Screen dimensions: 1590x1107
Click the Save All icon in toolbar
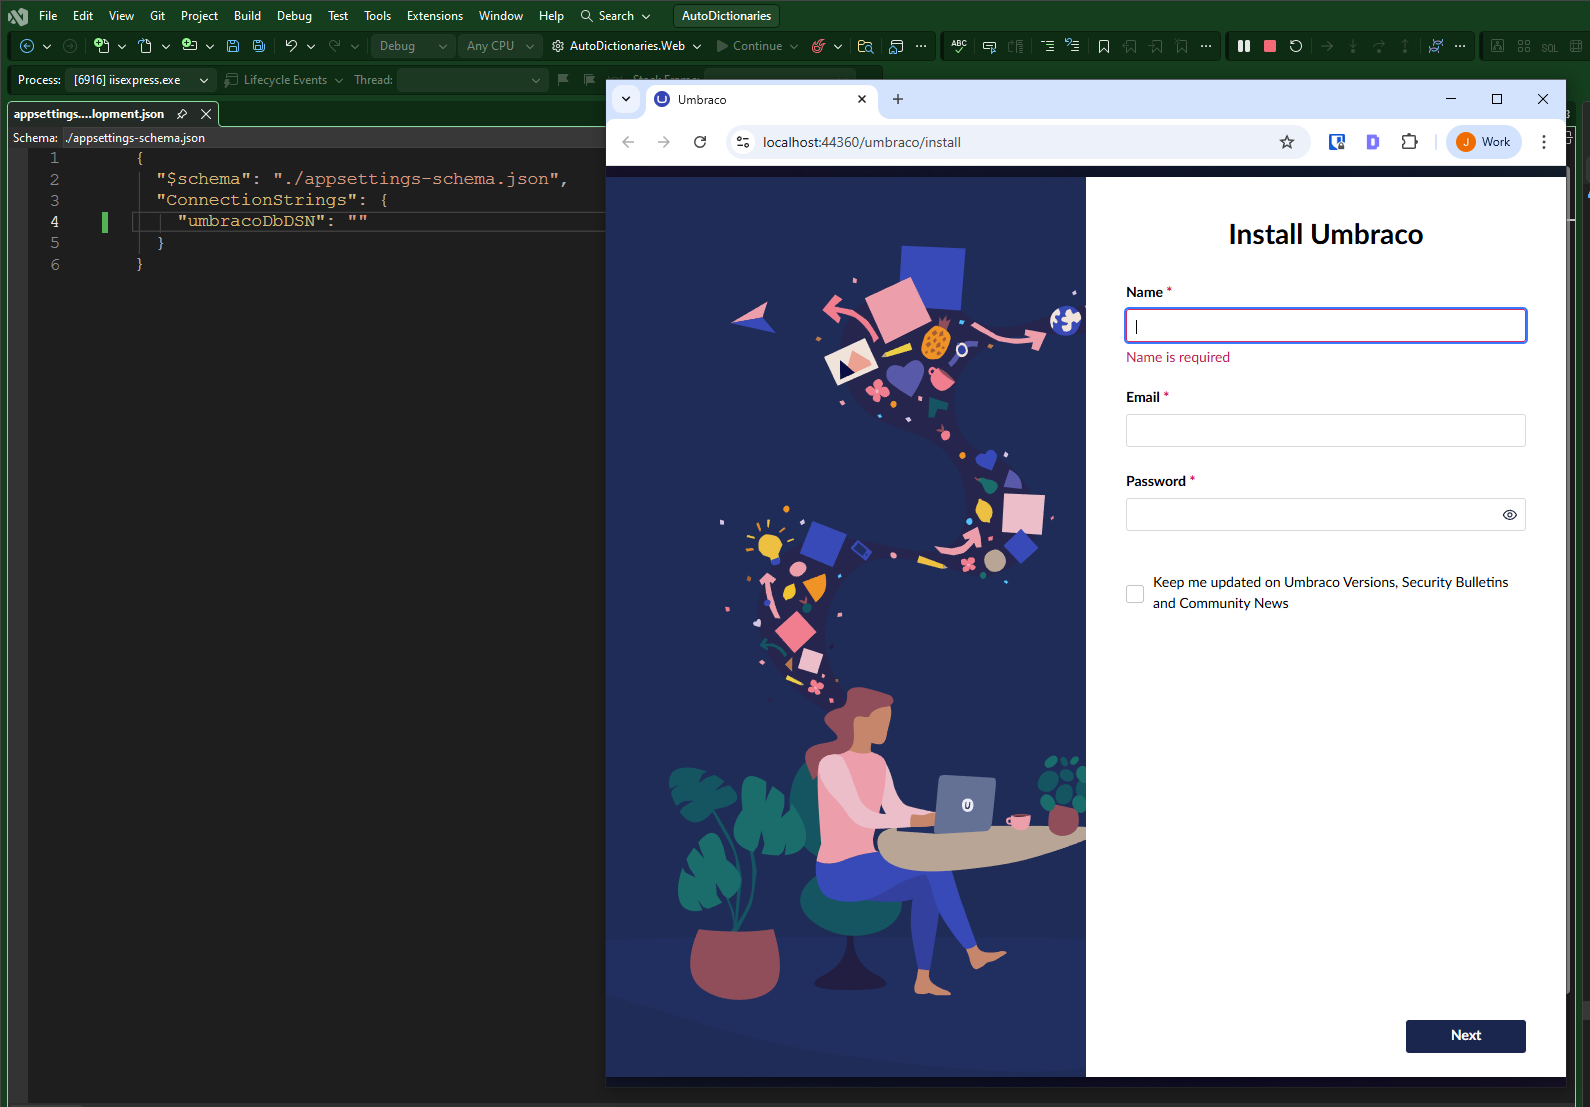coord(259,46)
